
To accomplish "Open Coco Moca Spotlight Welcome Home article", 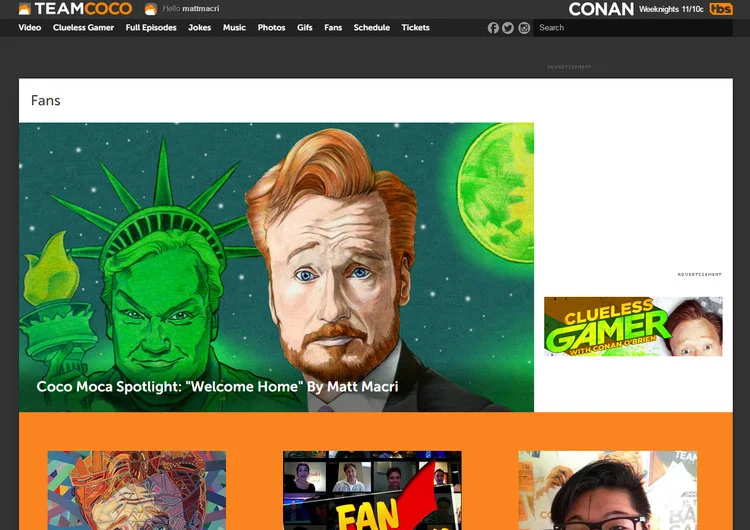I will tap(276, 267).
